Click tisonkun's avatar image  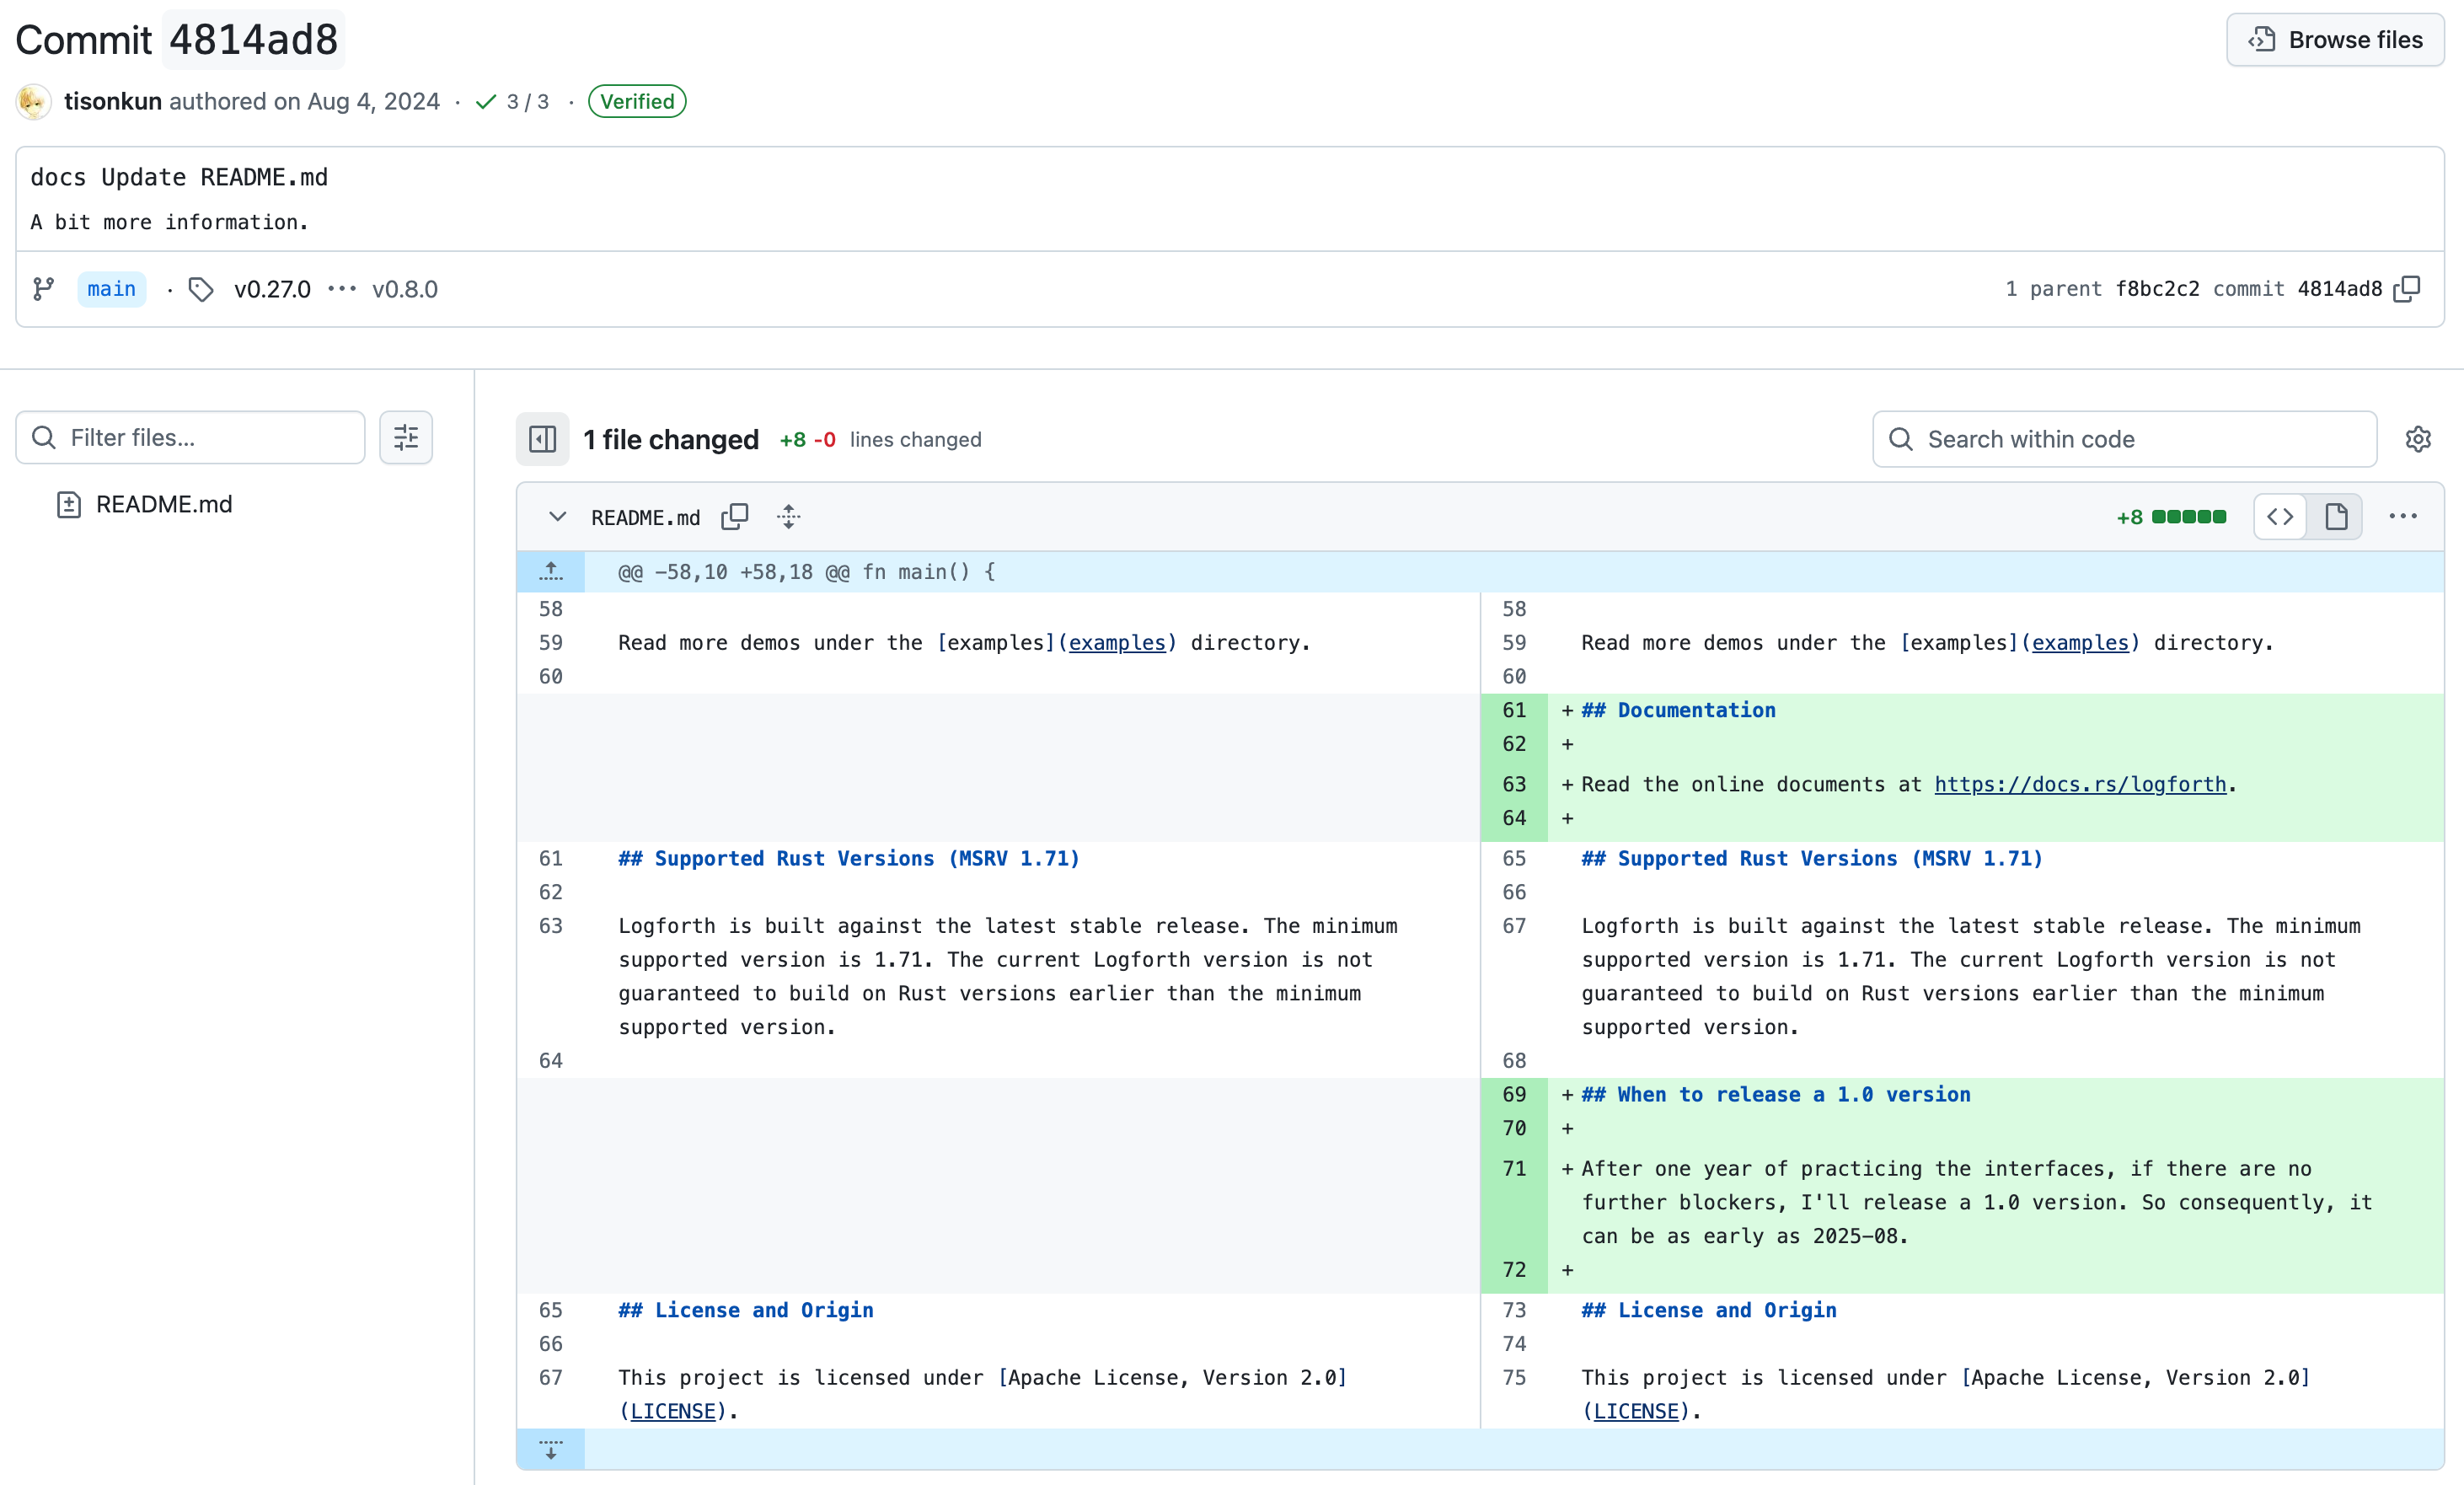click(x=34, y=102)
